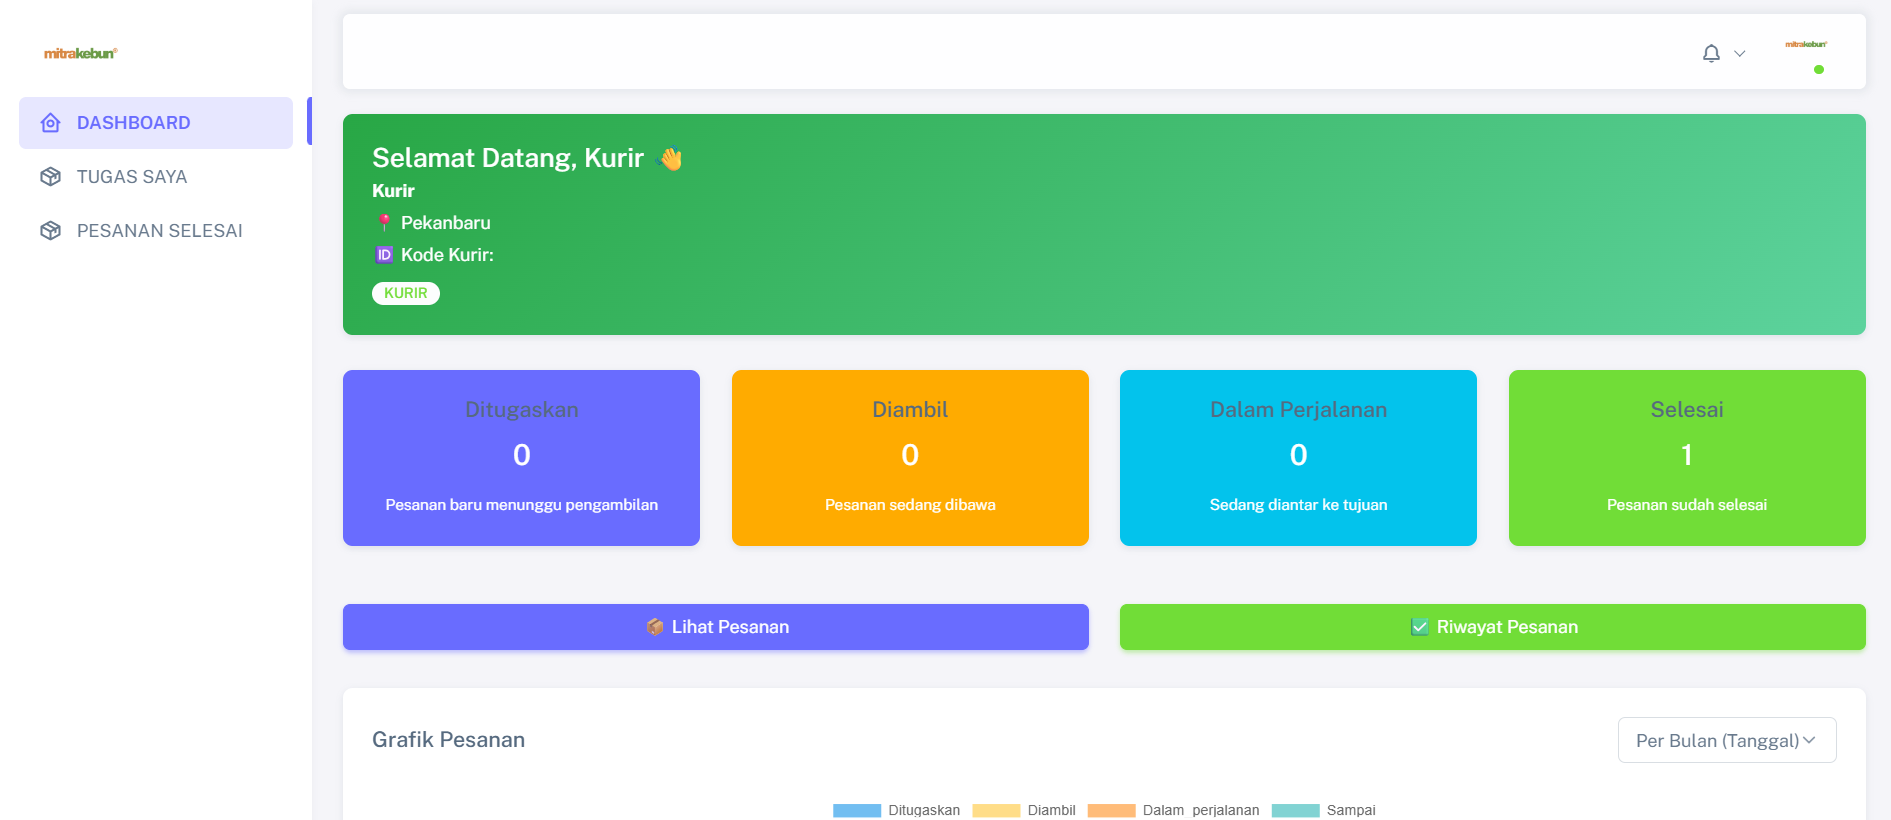Click 'Pesanan baru menunggu pengambilan' text
The image size is (1891, 820).
point(522,505)
